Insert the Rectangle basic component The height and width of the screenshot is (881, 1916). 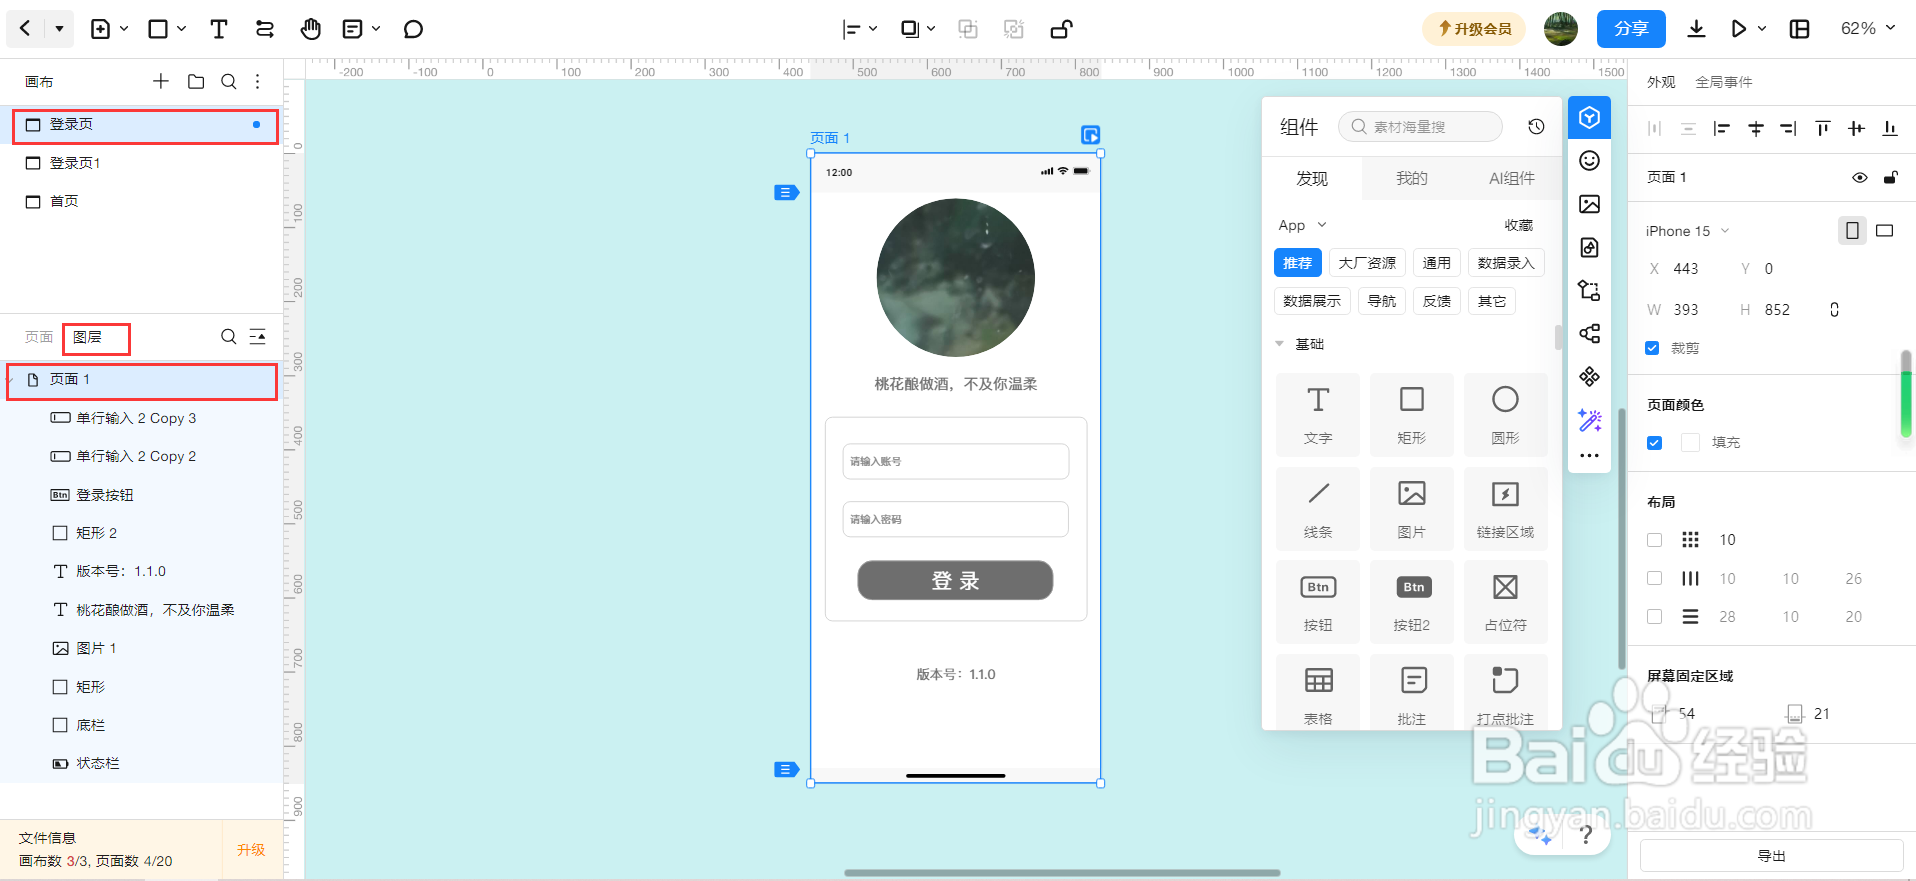(x=1412, y=415)
